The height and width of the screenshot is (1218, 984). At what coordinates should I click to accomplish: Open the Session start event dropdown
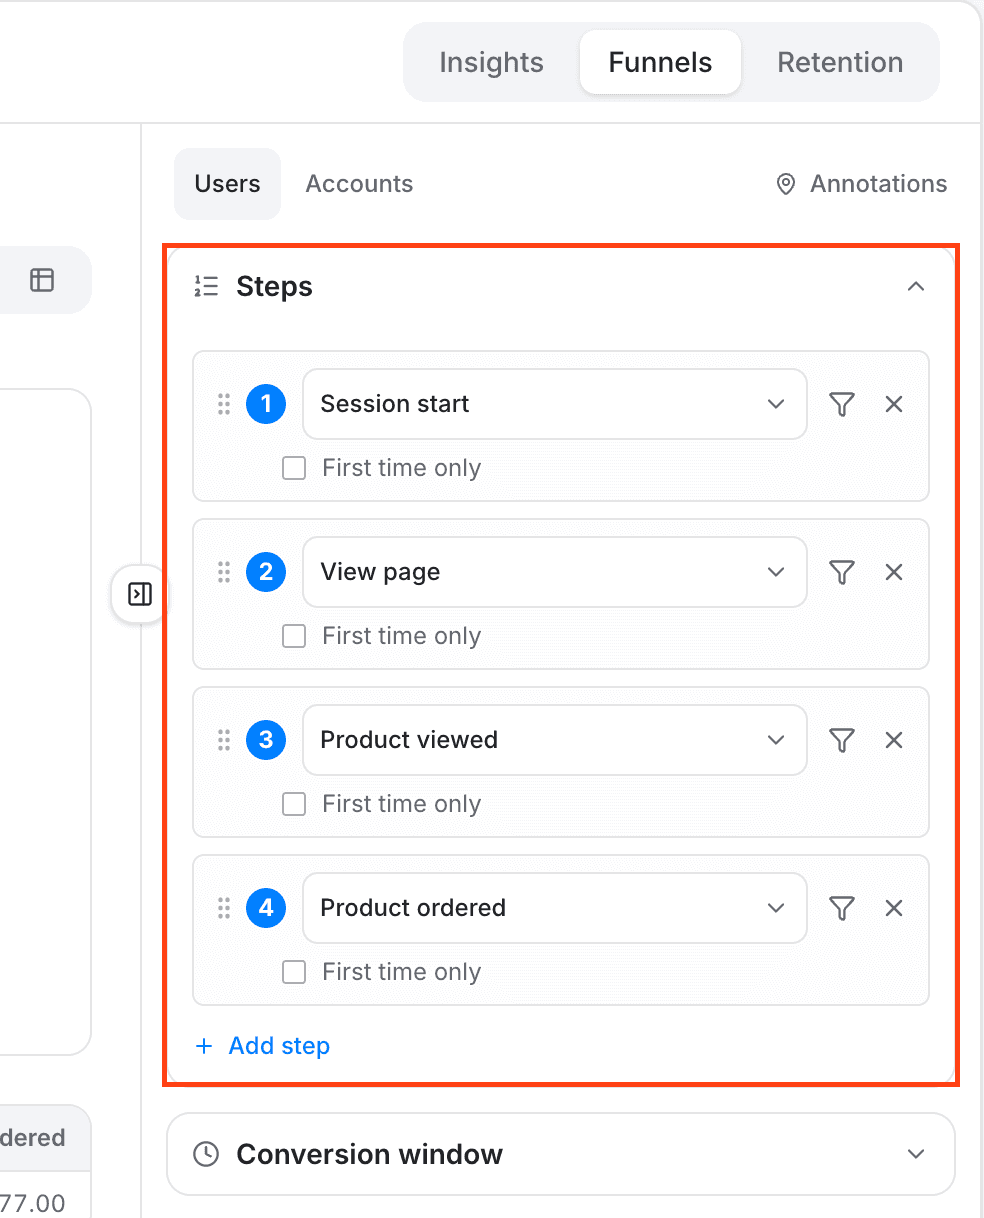(x=554, y=404)
